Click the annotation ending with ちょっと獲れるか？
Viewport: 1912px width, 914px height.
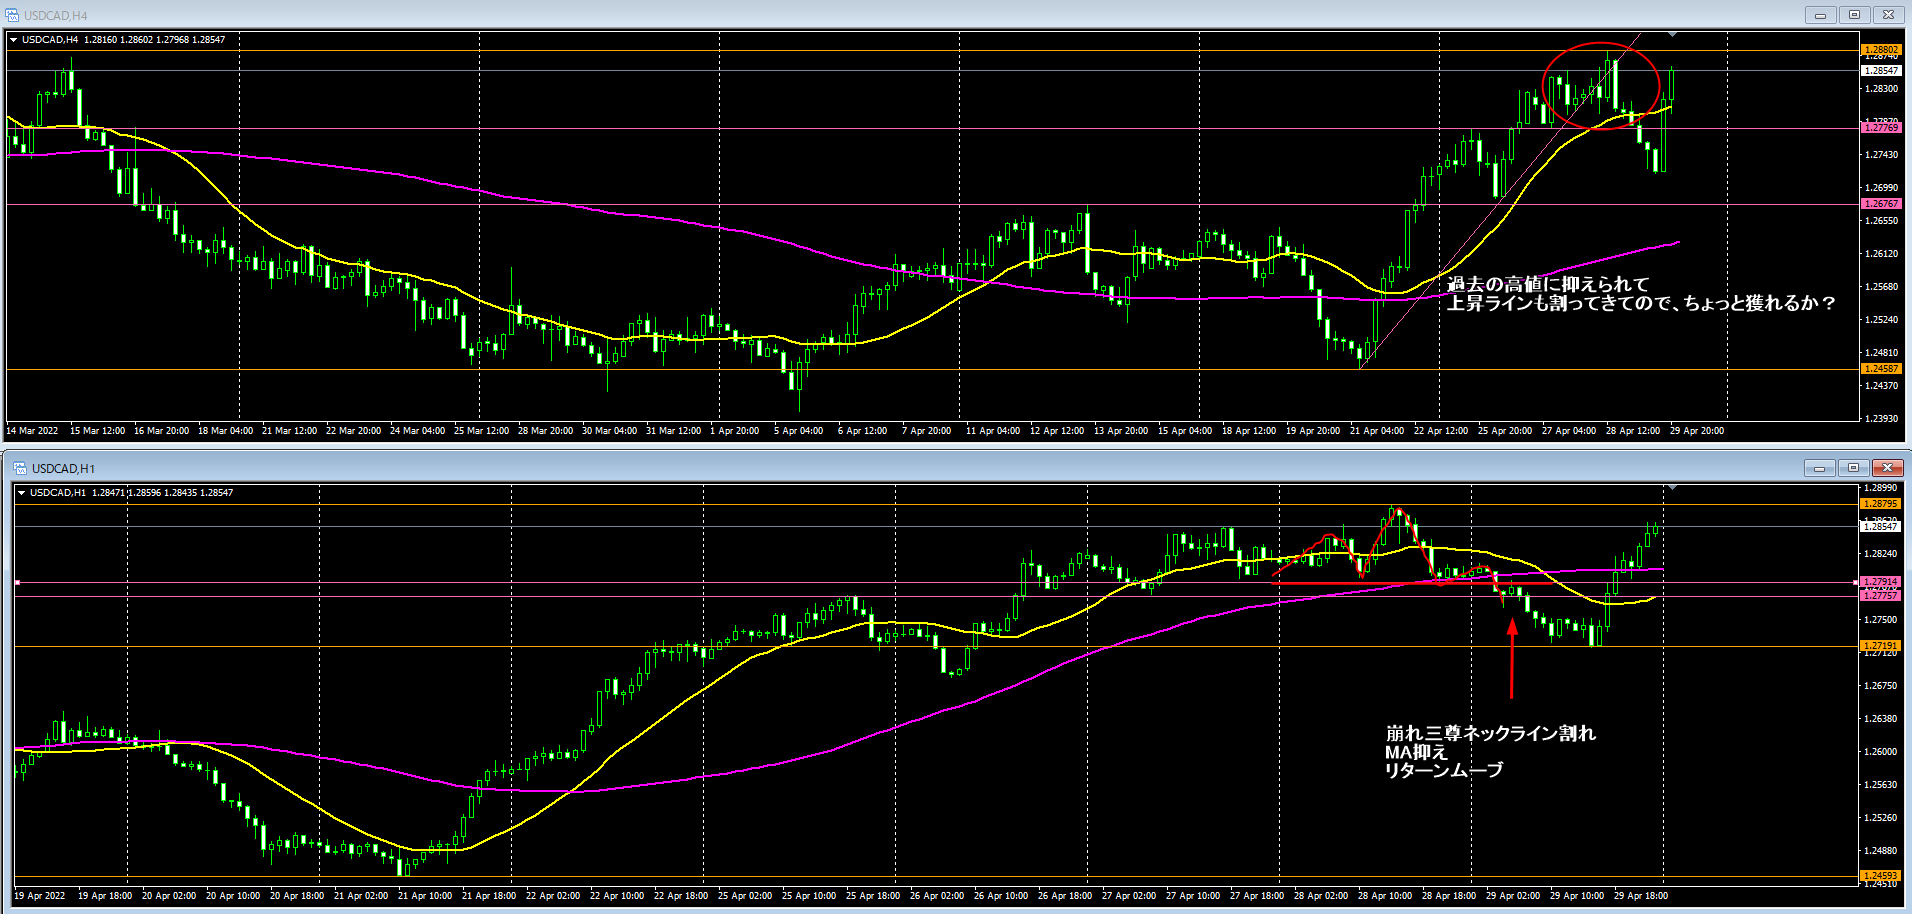pyautogui.click(x=1642, y=303)
